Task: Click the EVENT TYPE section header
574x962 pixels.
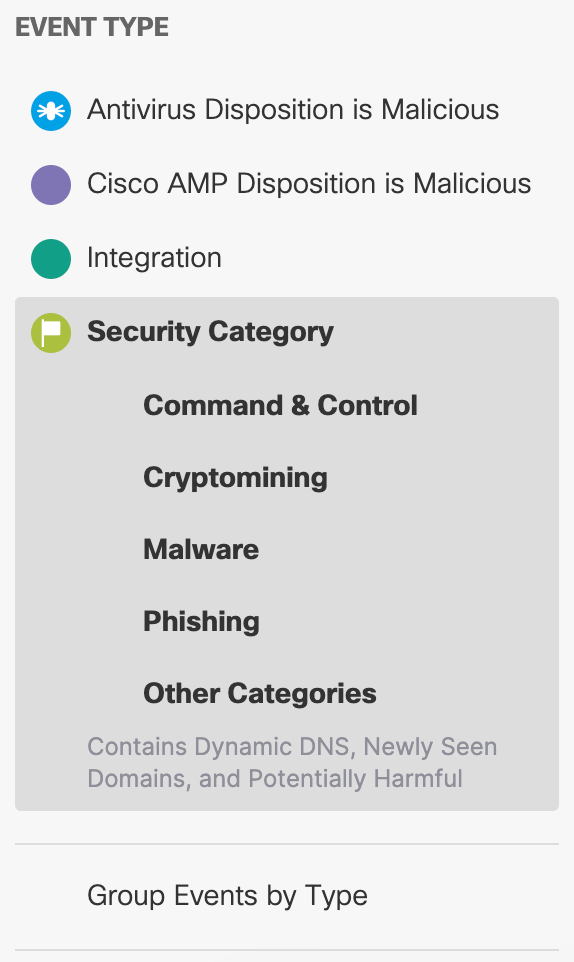Action: (92, 28)
